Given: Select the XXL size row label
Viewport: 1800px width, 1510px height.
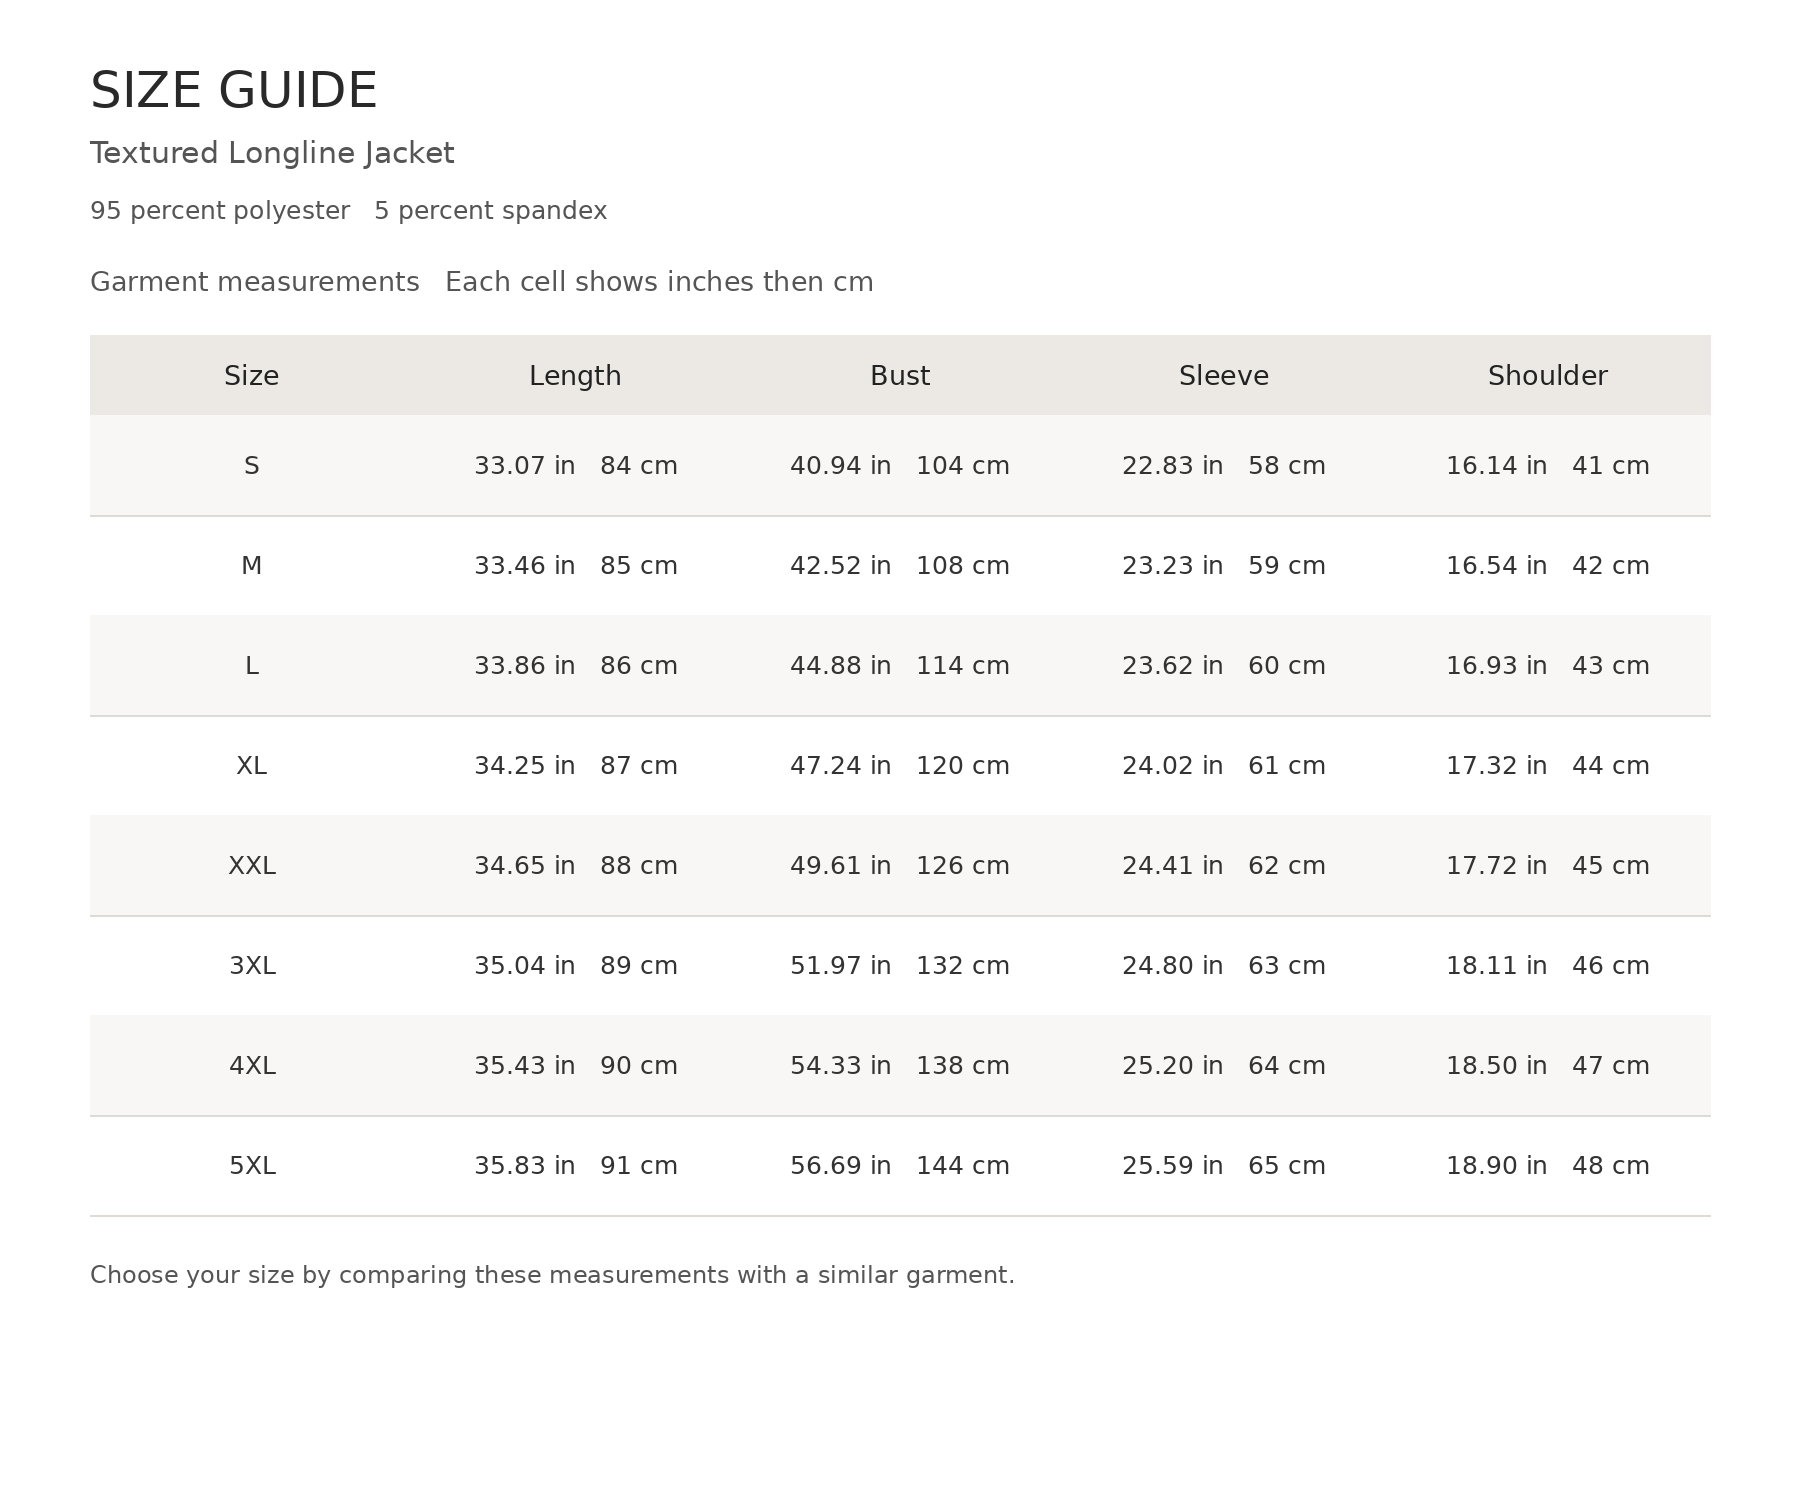Looking at the screenshot, I should [x=252, y=866].
